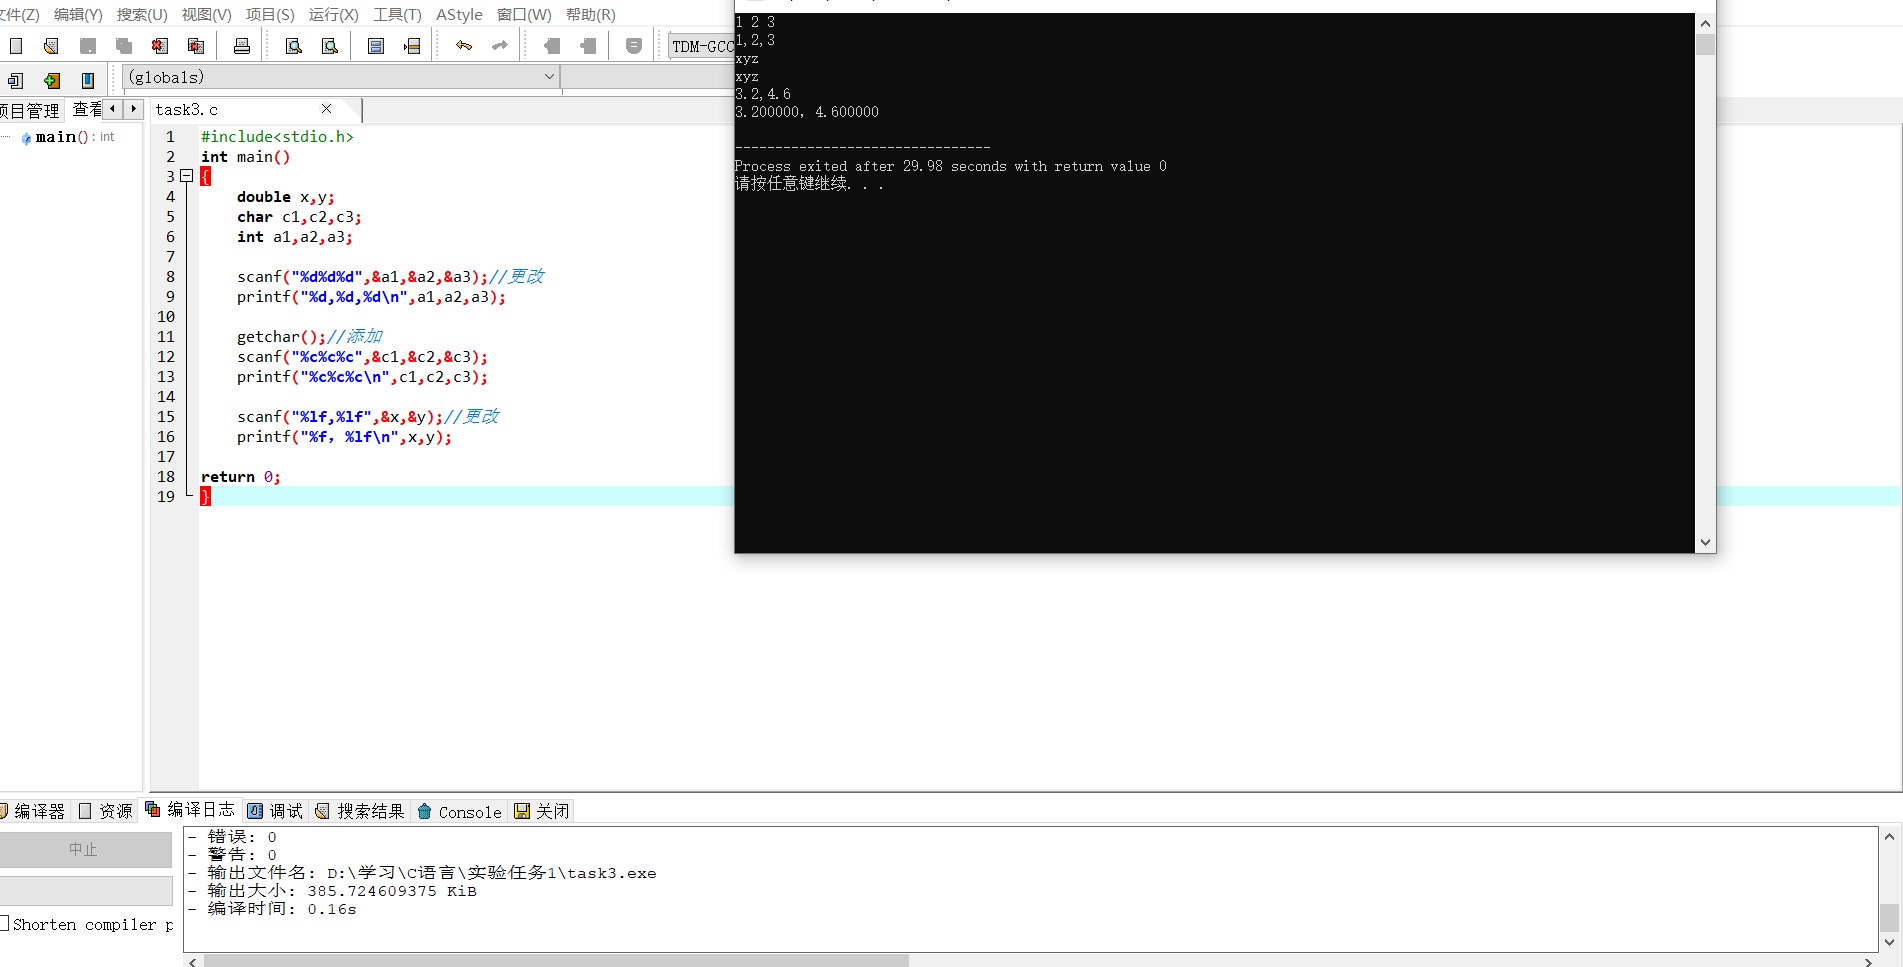This screenshot has width=1903, height=967.
Task: Click the blue two-row panel icon beside Replace
Action: pyautogui.click(x=376, y=46)
